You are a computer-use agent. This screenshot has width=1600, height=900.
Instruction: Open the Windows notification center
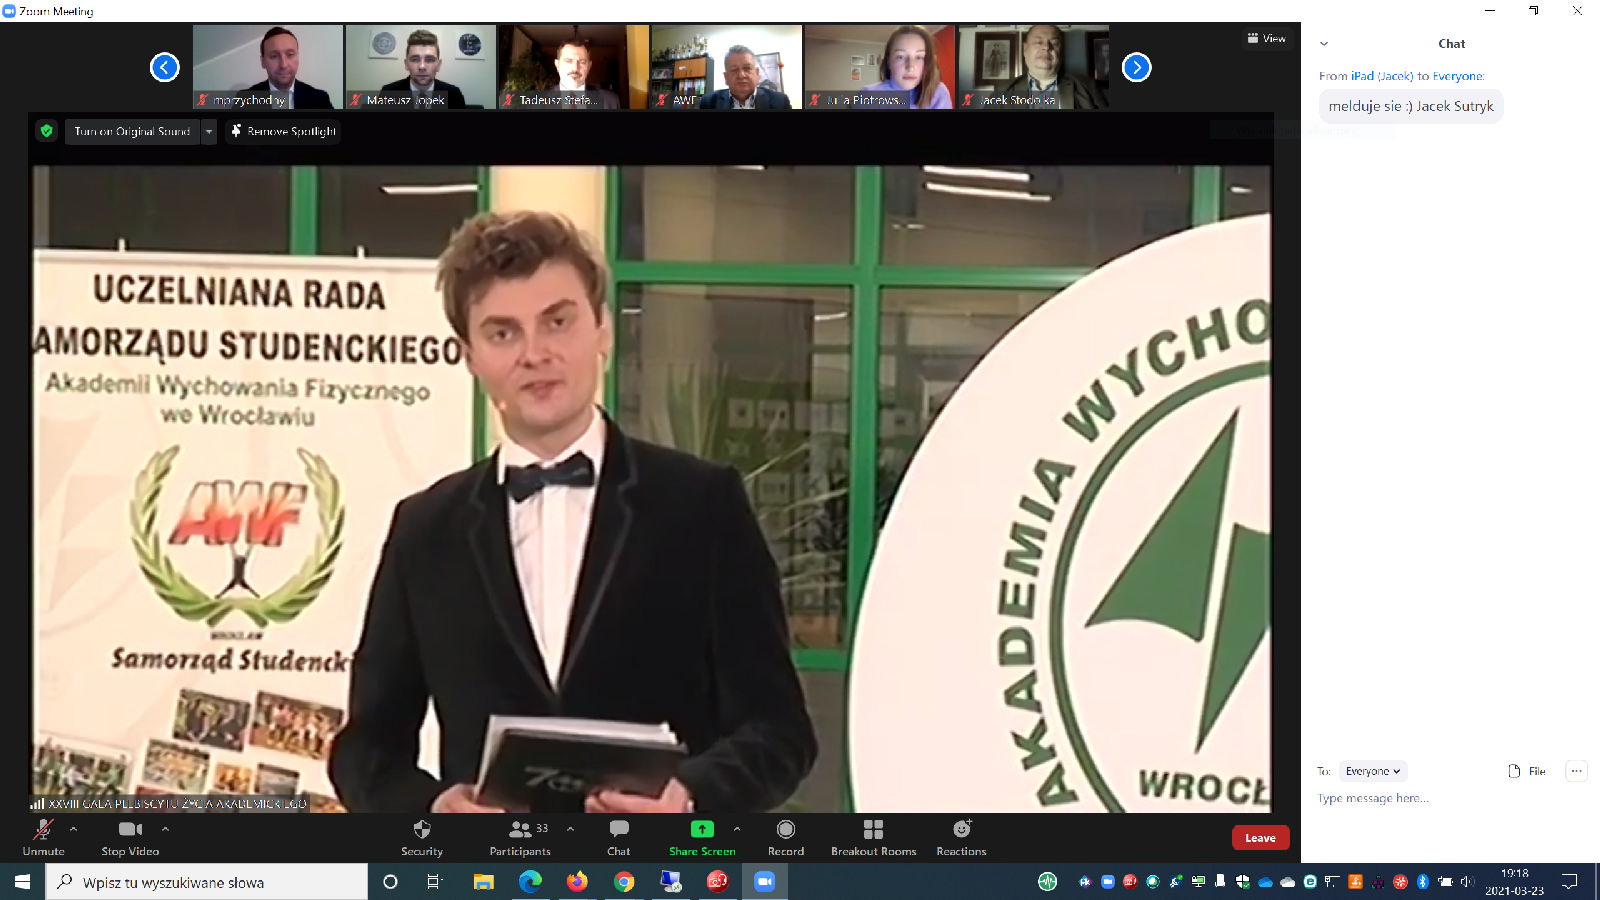coord(1570,882)
